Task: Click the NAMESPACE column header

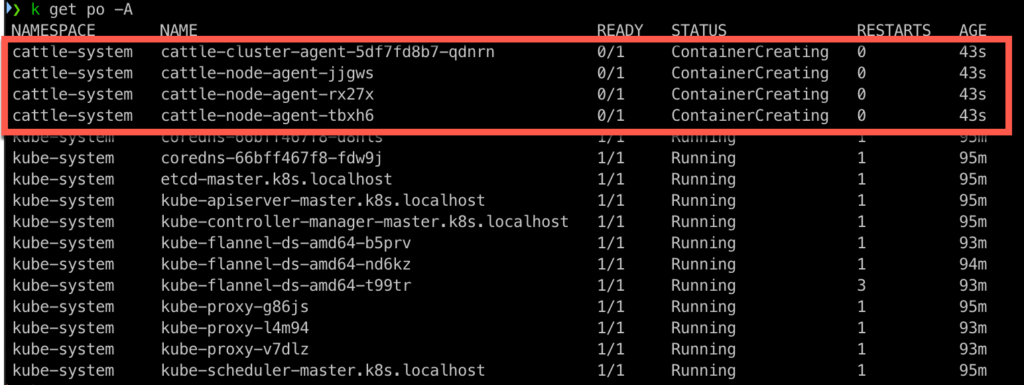Action: (x=54, y=30)
